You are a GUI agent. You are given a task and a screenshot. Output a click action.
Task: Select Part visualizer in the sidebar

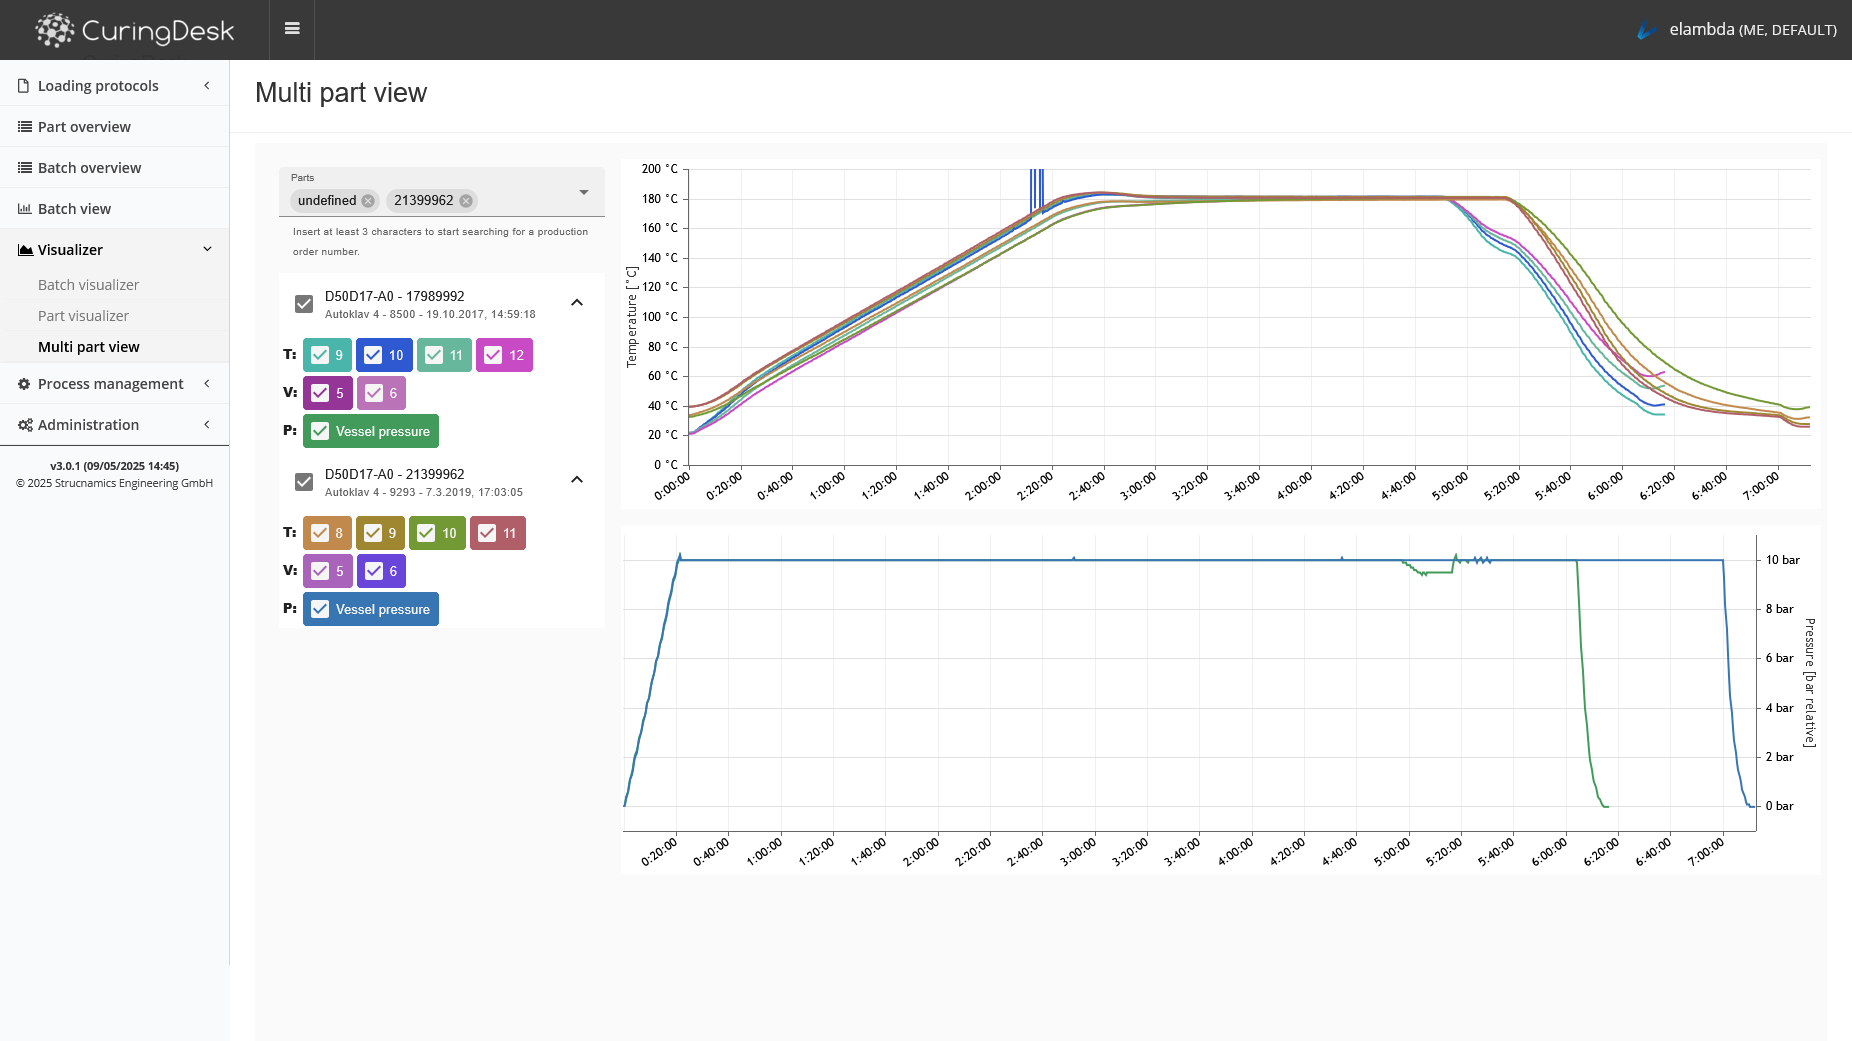[x=83, y=316]
